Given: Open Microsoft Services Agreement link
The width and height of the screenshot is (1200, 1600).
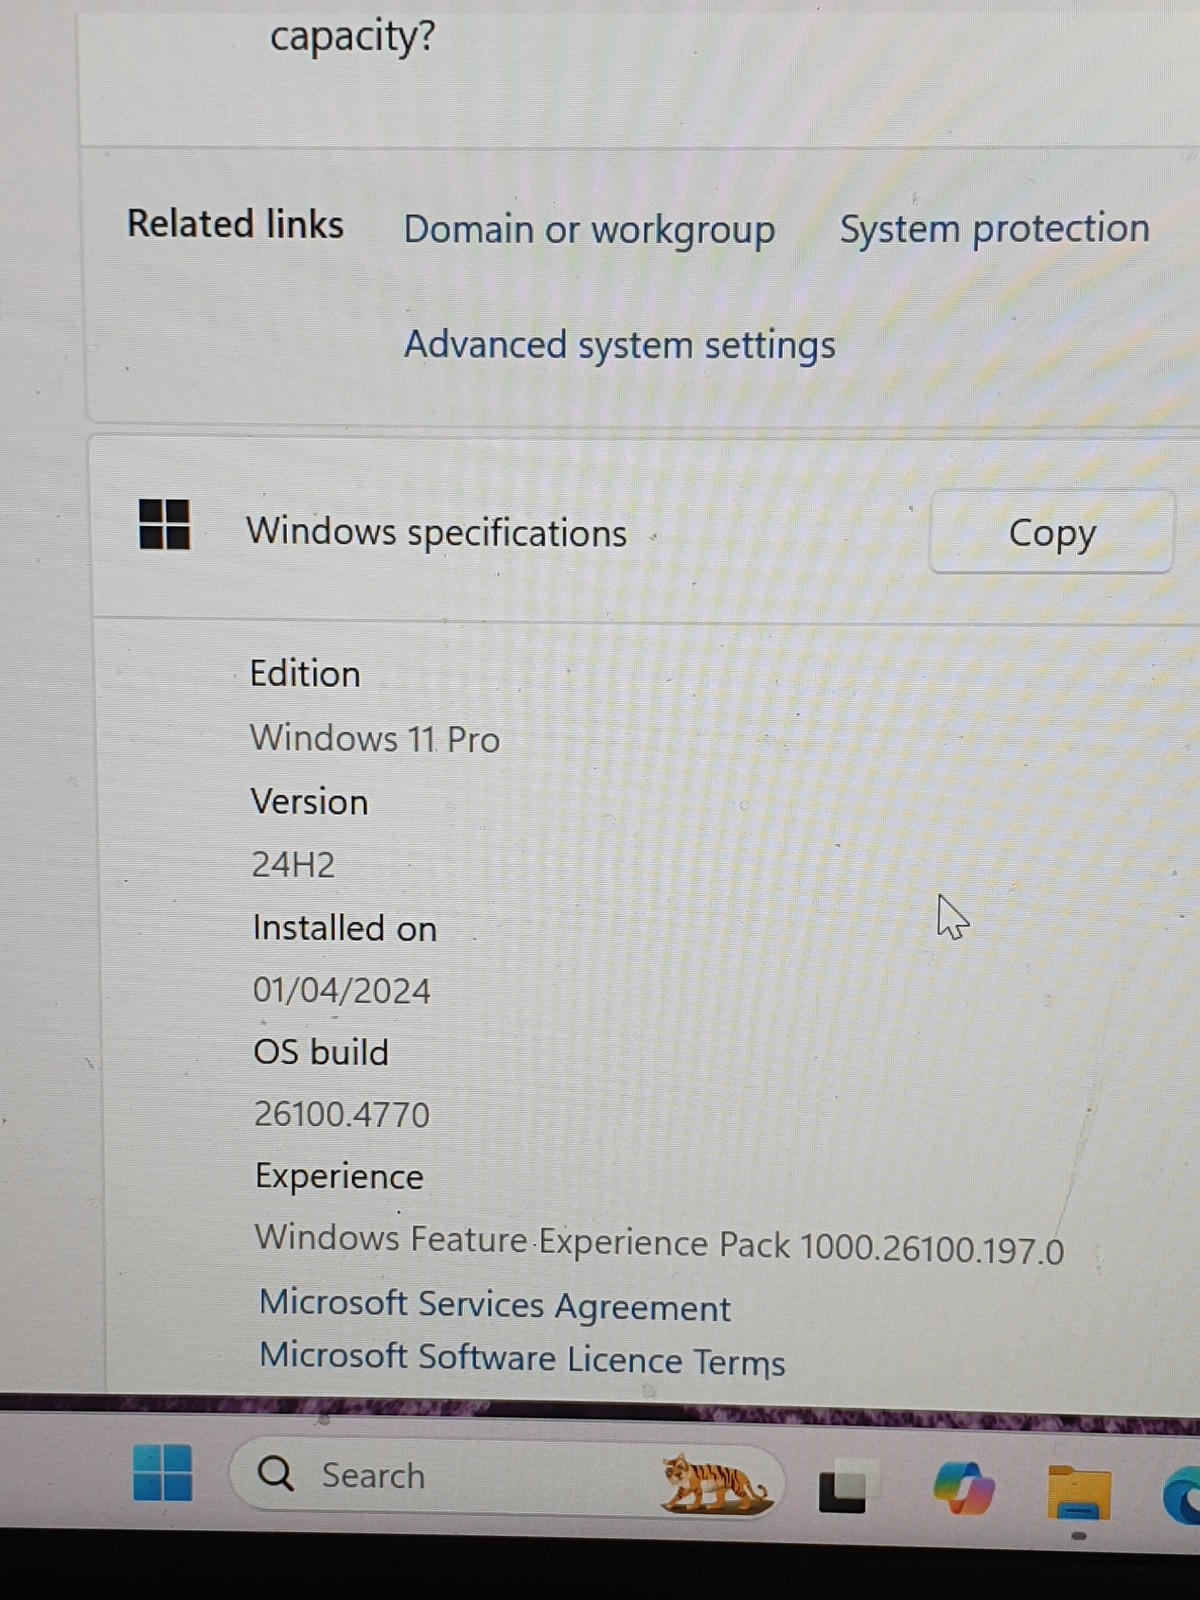Looking at the screenshot, I should [495, 1306].
